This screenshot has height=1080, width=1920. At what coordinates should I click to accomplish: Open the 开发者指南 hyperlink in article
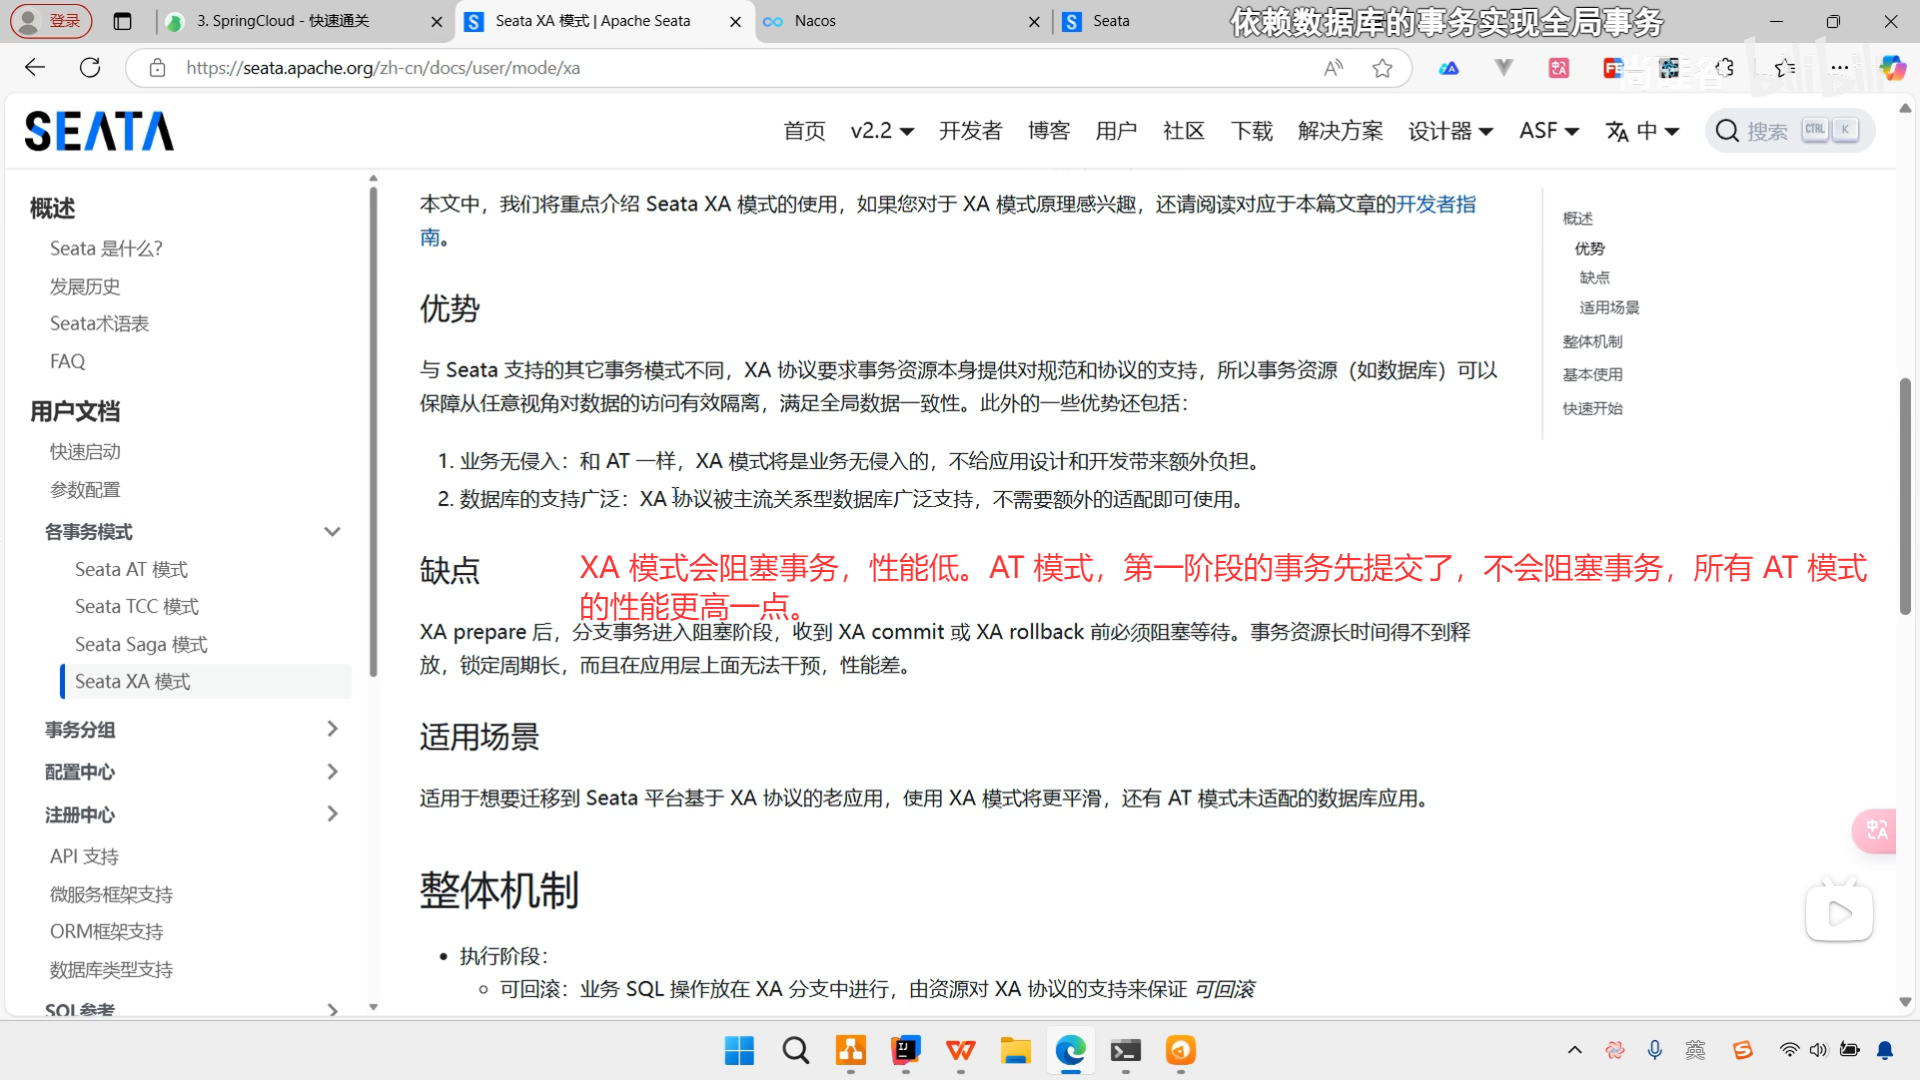[x=1435, y=204]
